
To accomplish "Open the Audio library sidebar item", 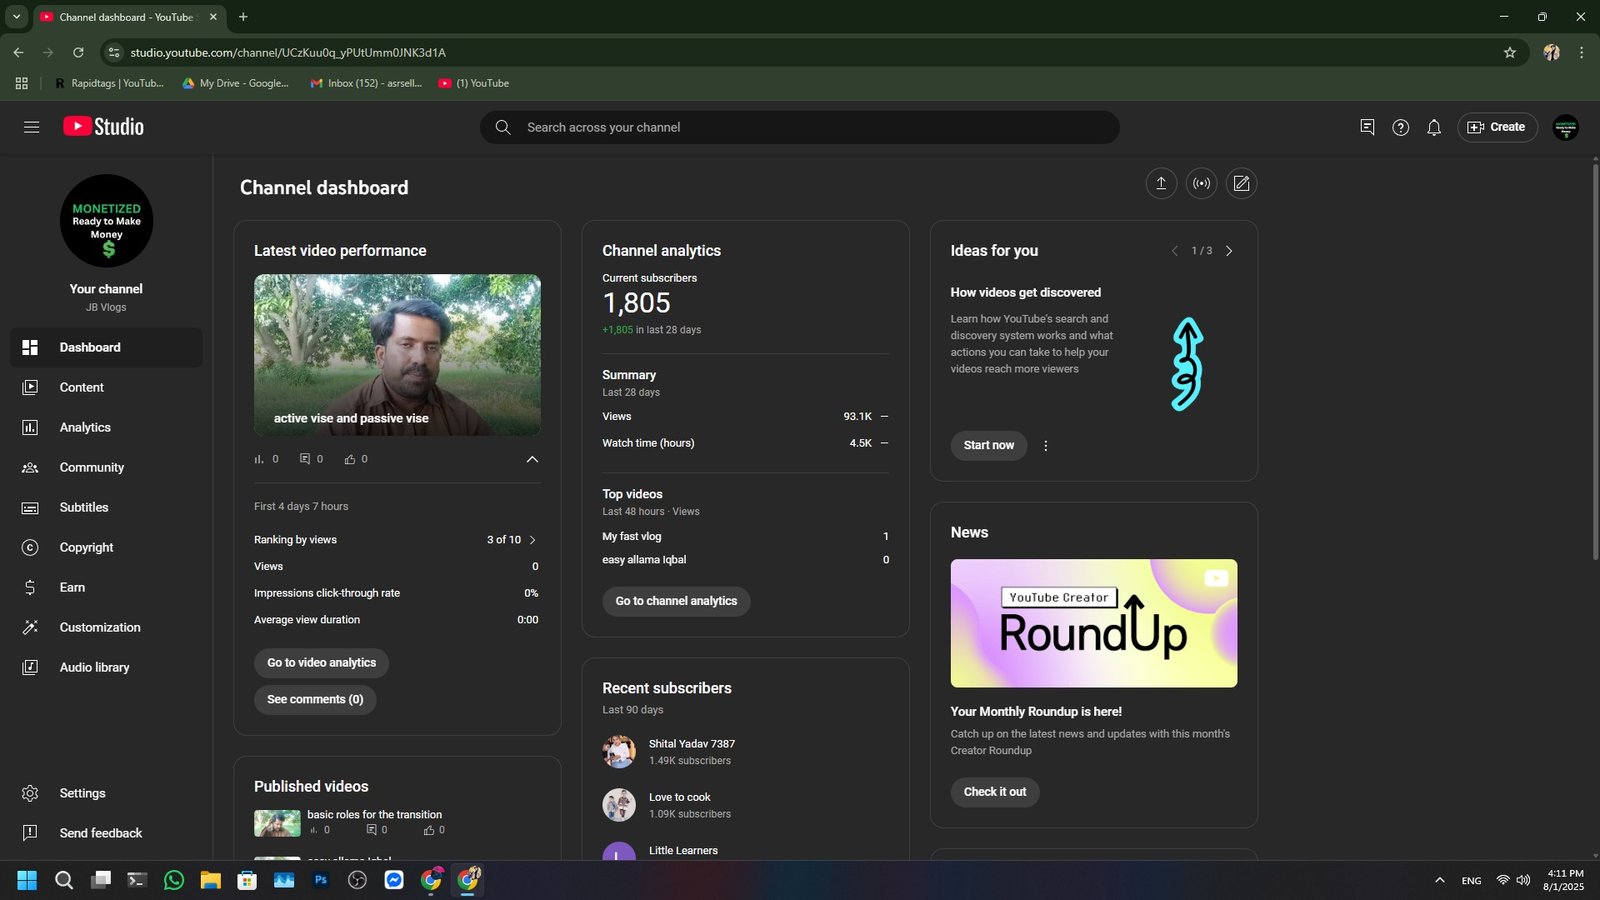I will [x=106, y=667].
